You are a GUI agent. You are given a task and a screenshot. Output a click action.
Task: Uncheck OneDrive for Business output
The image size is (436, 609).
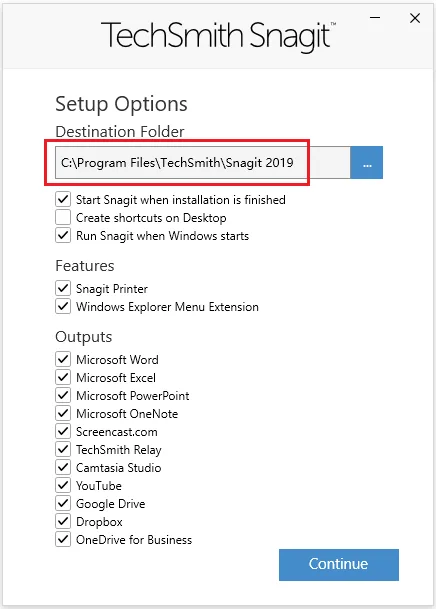pyautogui.click(x=63, y=539)
